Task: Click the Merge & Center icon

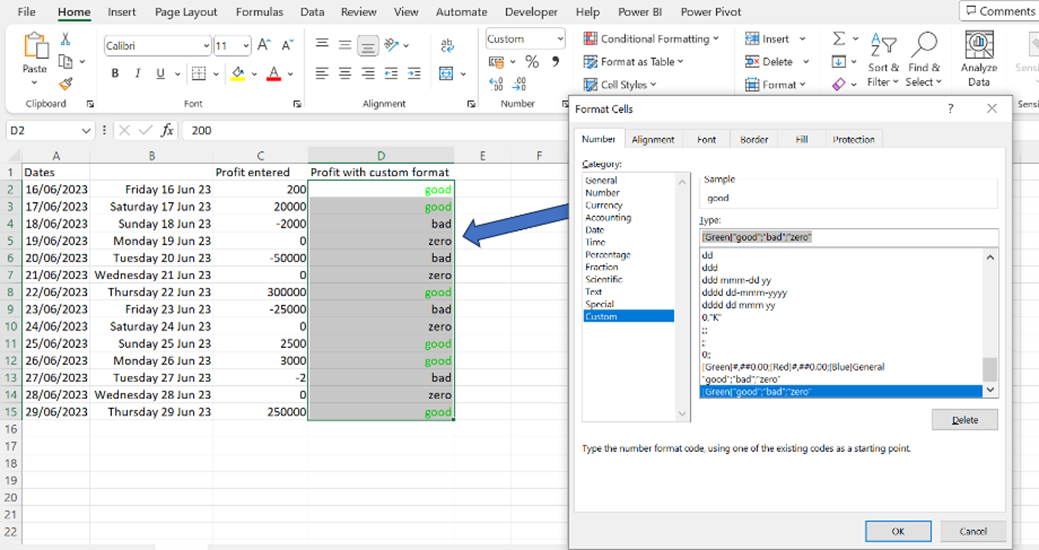Action: (x=446, y=74)
